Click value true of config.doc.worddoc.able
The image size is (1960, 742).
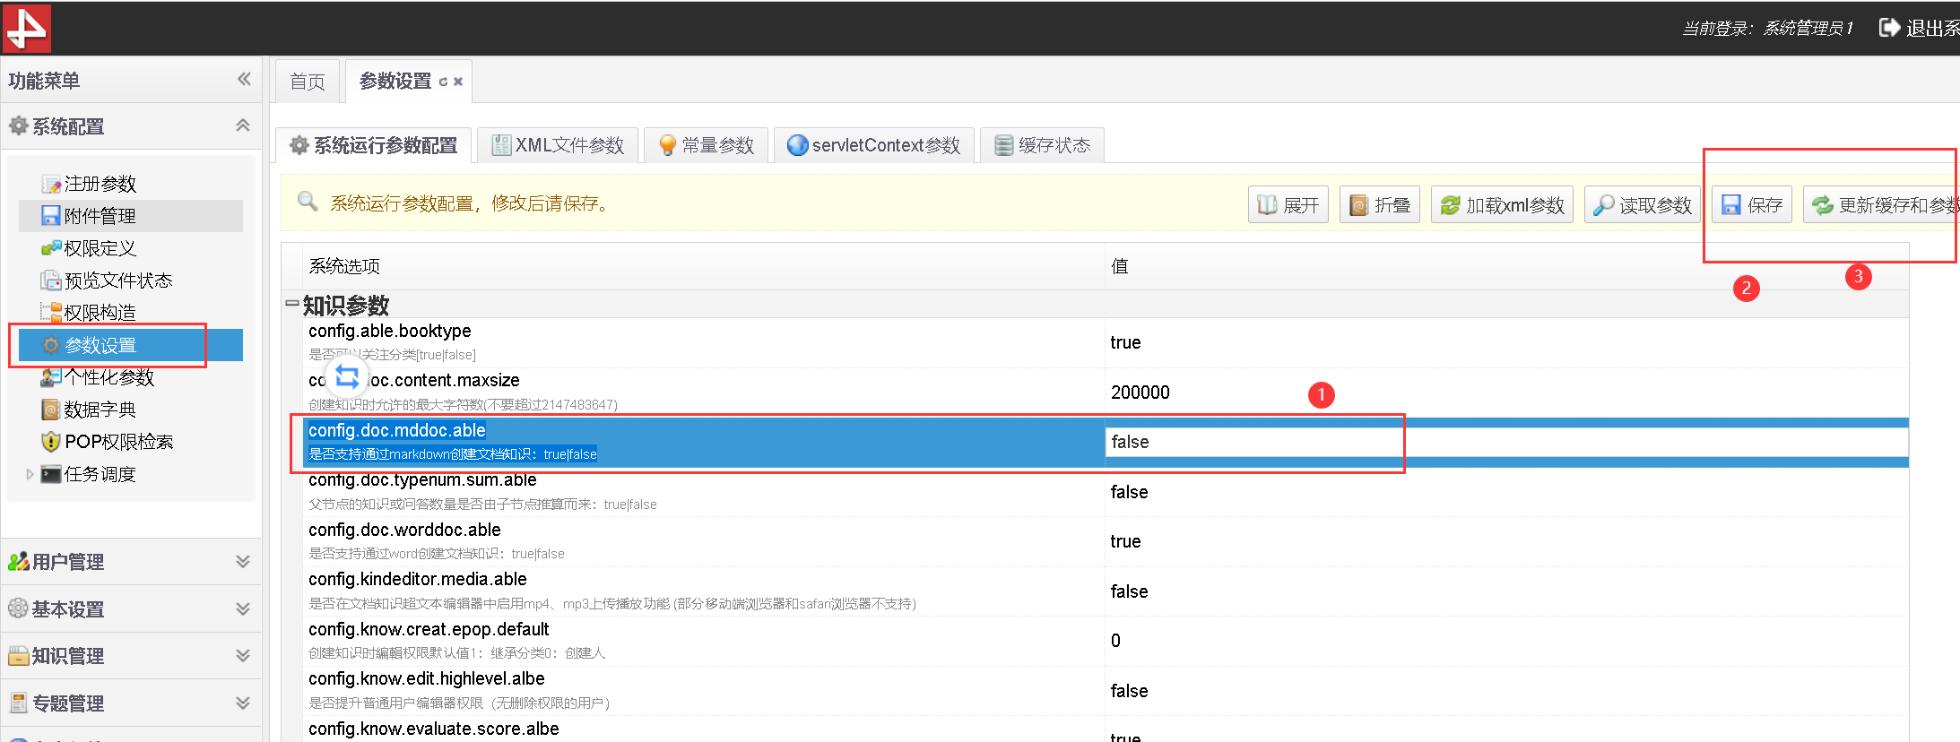(1125, 541)
